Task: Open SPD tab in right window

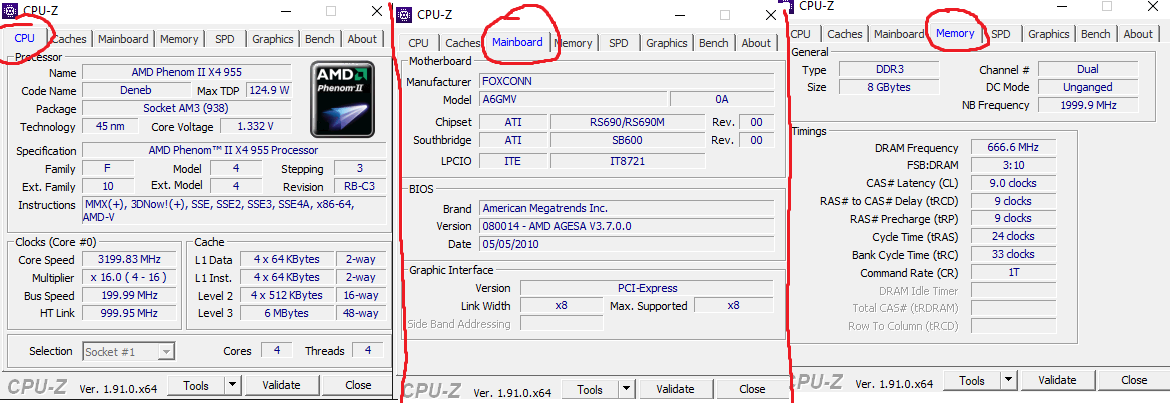Action: pyautogui.click(x=1001, y=34)
